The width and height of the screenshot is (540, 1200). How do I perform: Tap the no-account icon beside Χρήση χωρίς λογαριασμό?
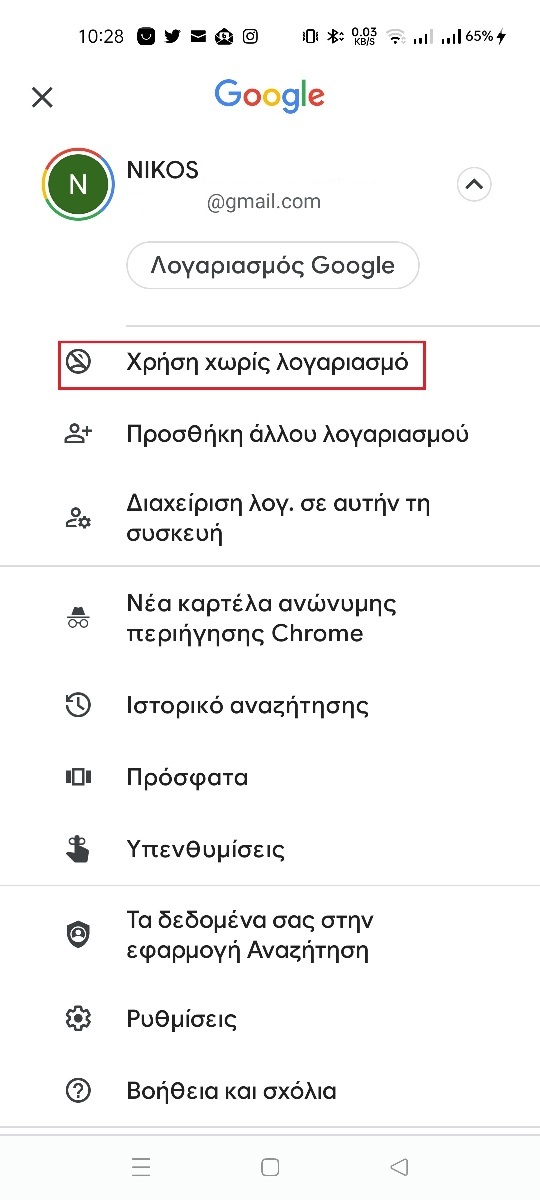tap(78, 362)
